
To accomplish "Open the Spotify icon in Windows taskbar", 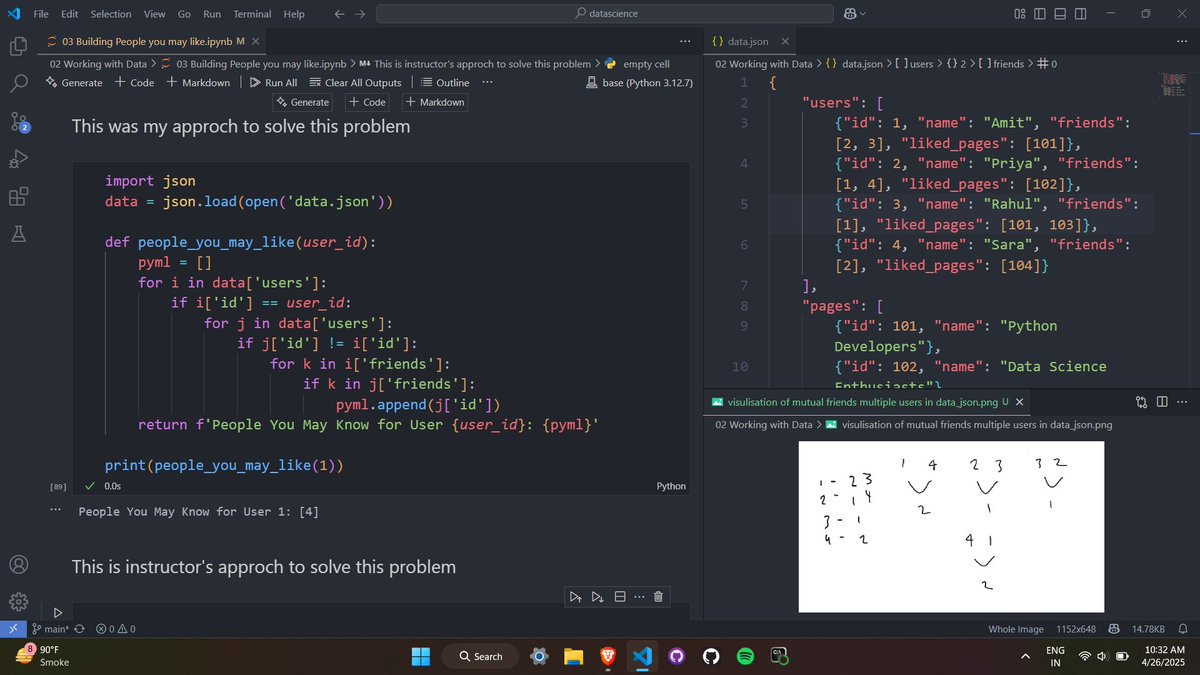I will tap(745, 656).
